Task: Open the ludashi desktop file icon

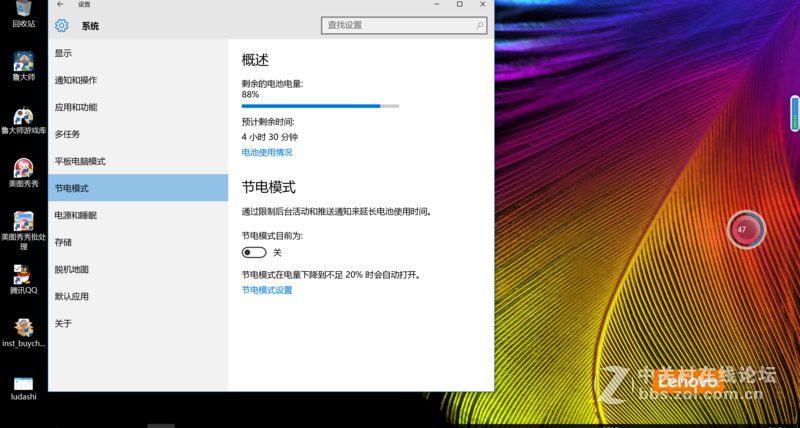Action: click(x=23, y=388)
